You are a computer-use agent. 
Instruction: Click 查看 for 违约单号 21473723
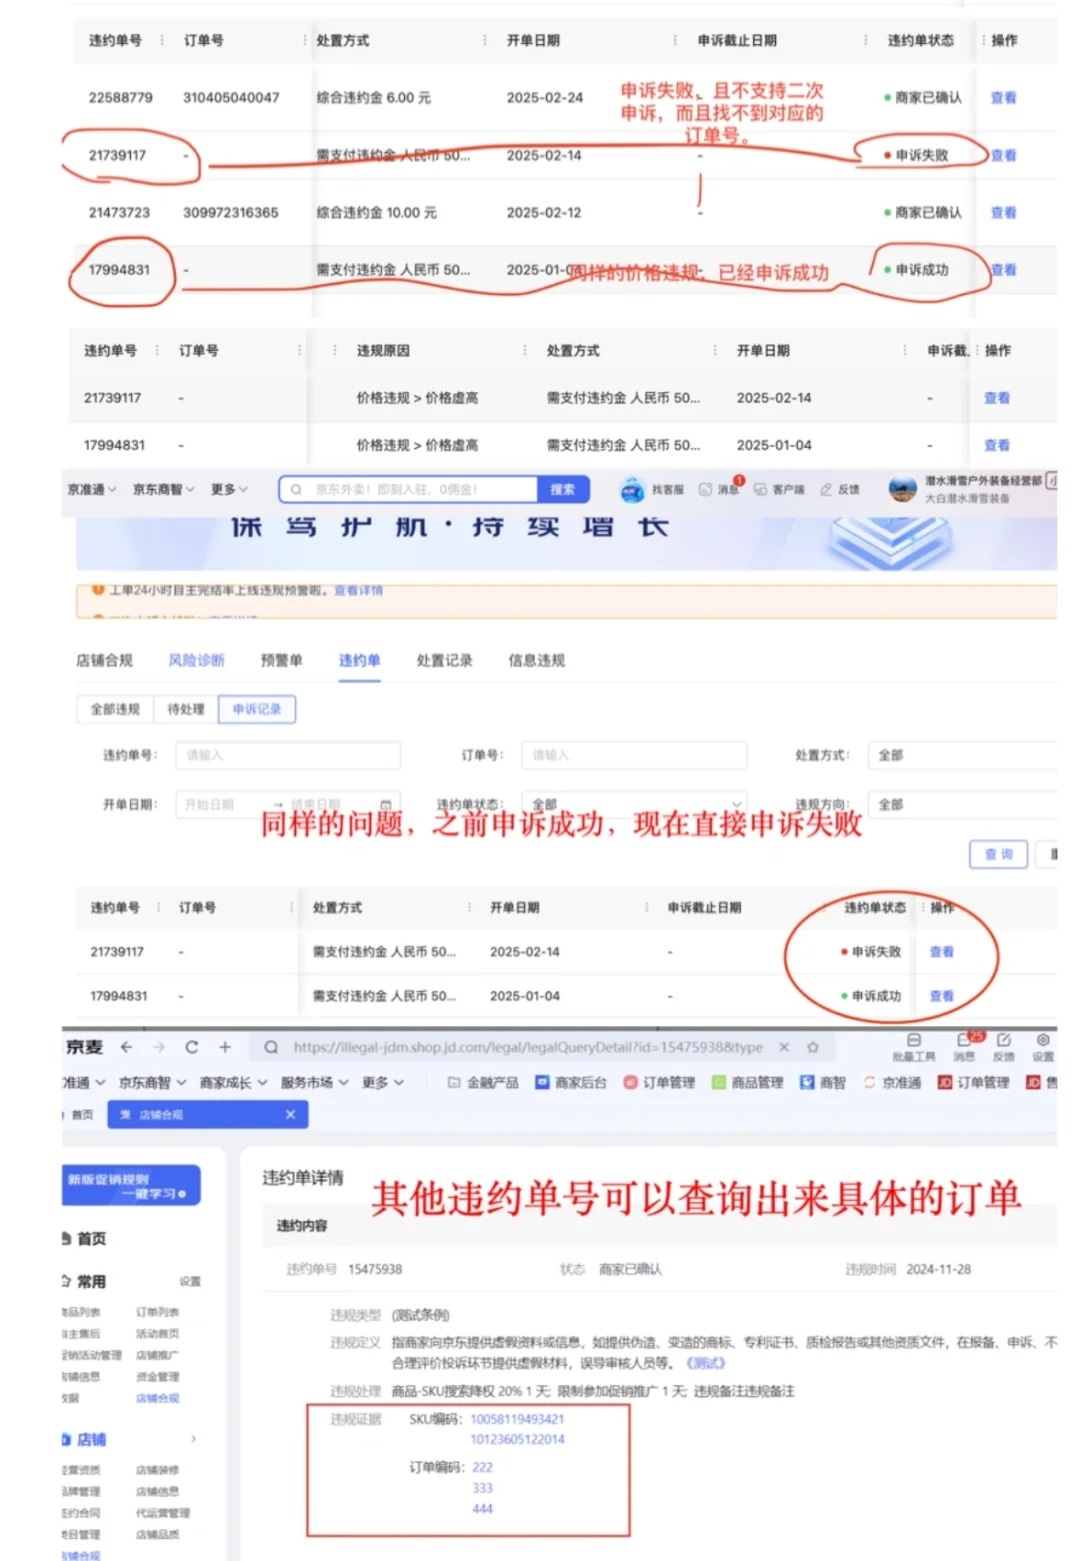click(1003, 212)
